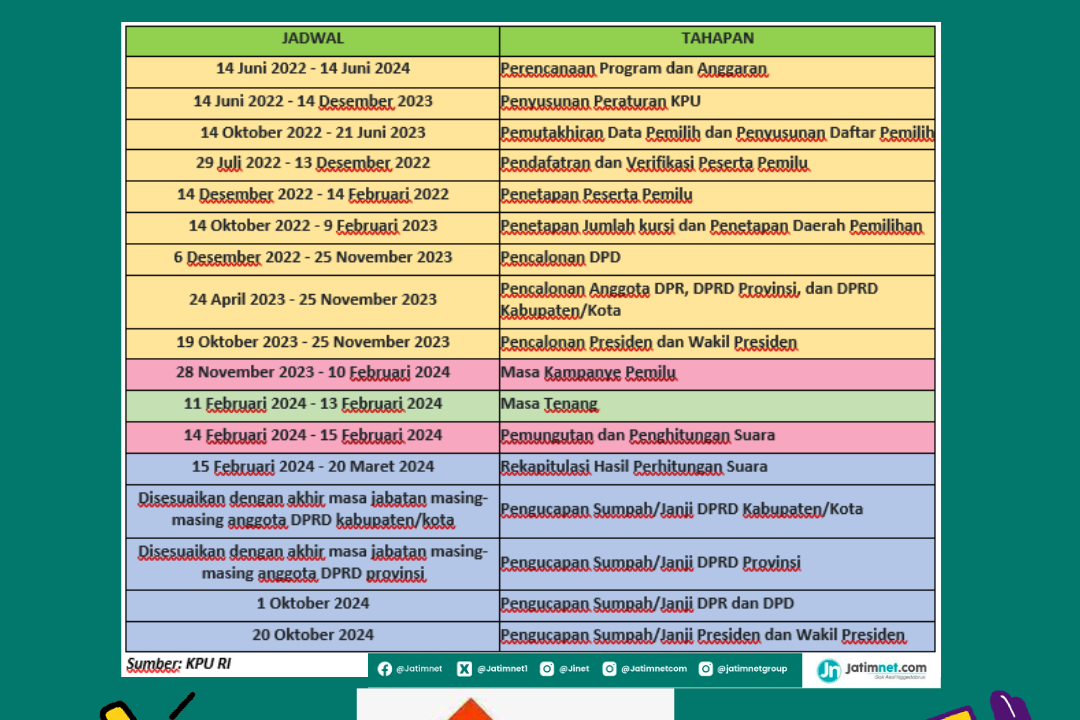
Task: Click cell '1 Oktober 2024'
Action: (313, 606)
